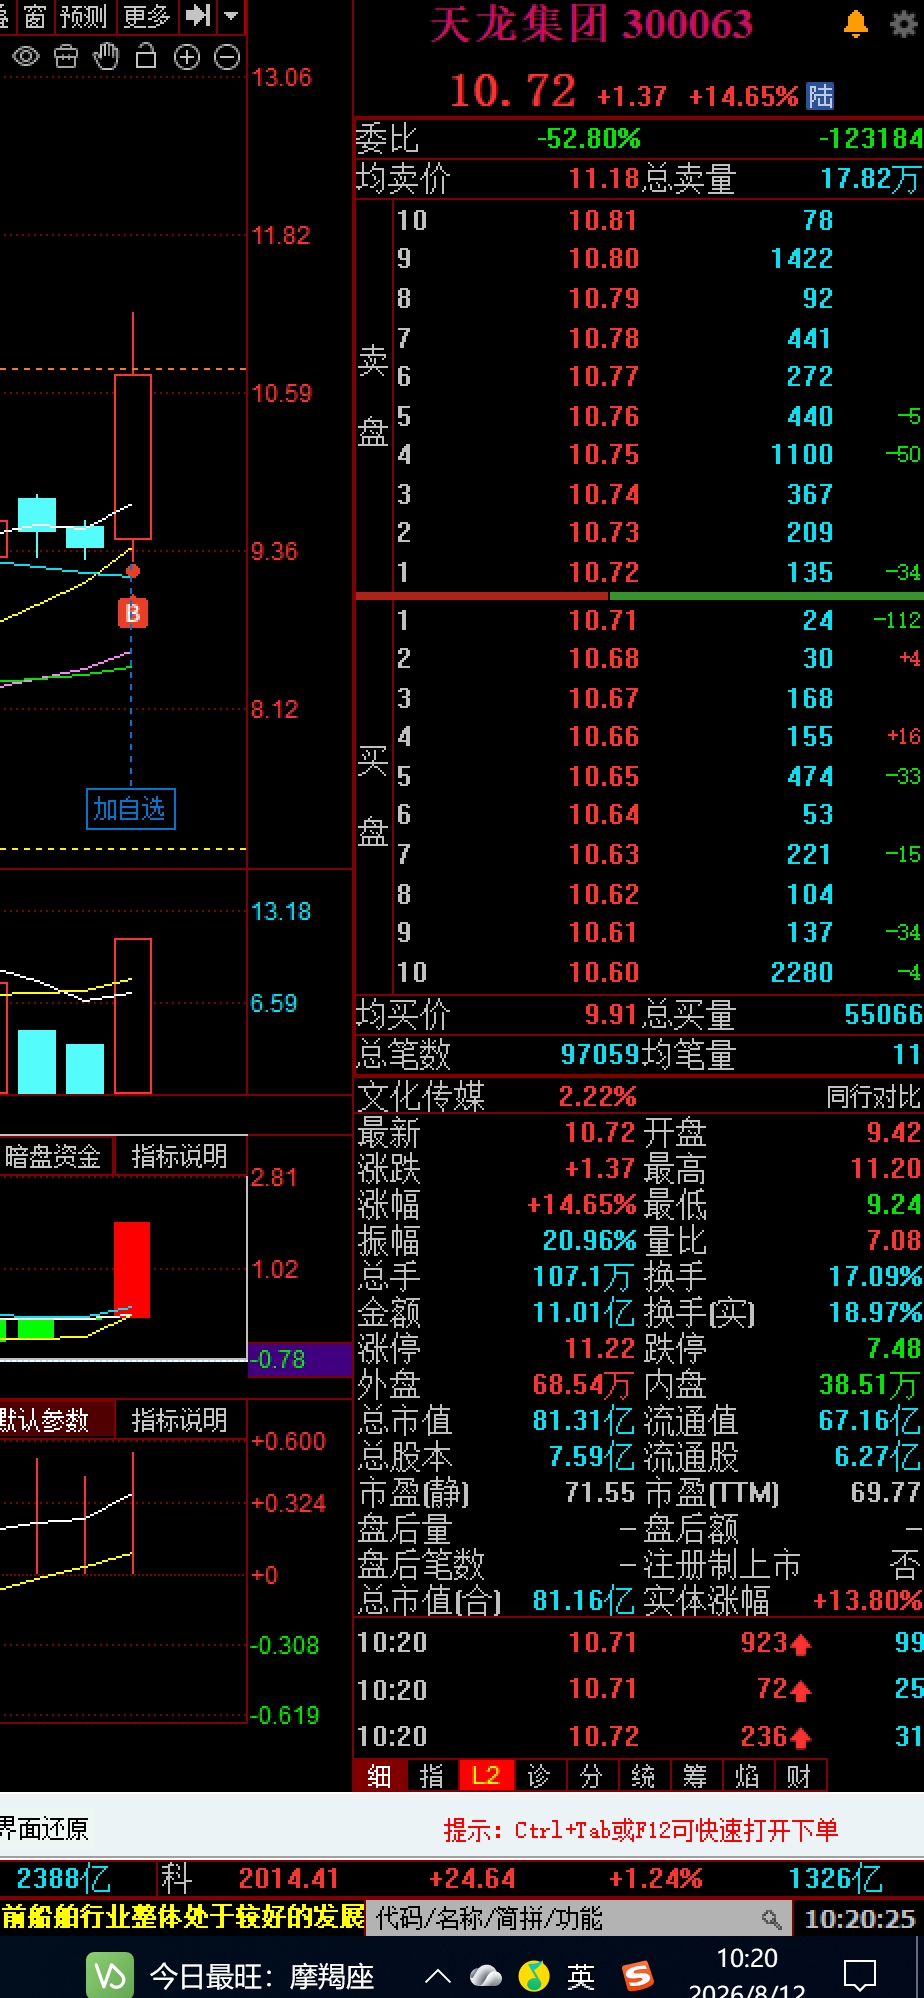
Task: Click the sell level 1 price 10.72
Action: click(604, 573)
